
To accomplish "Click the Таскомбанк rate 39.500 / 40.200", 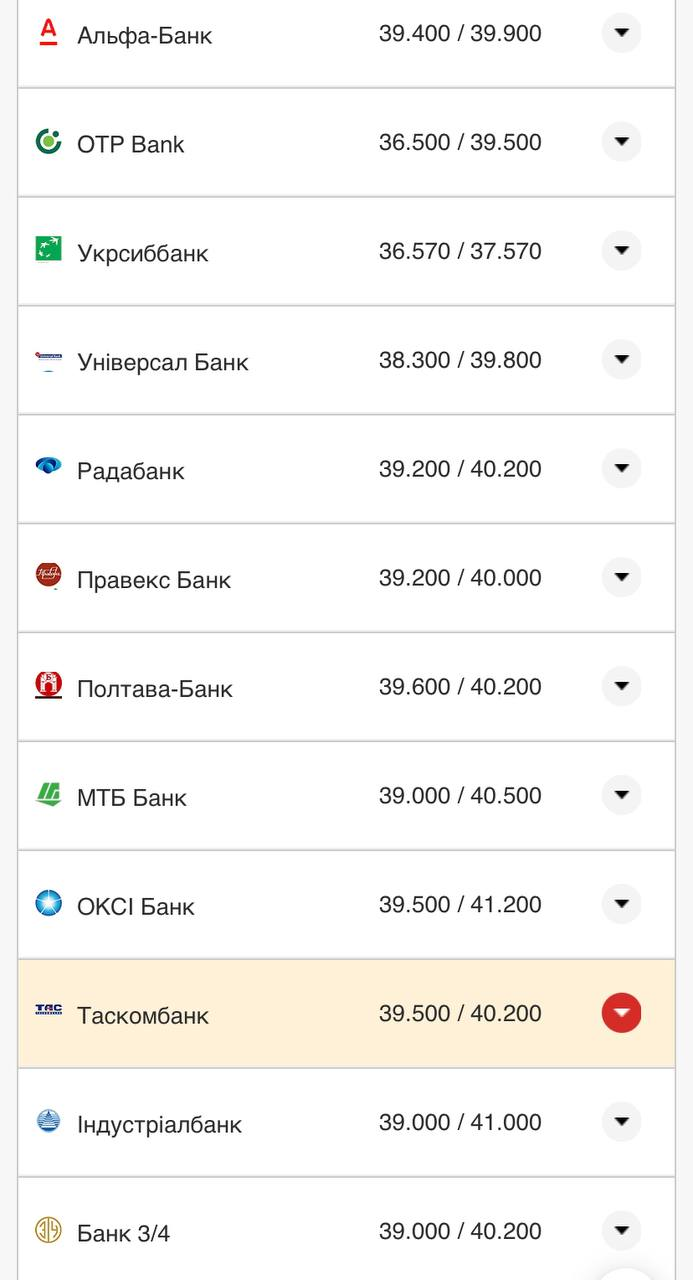I will click(460, 1014).
